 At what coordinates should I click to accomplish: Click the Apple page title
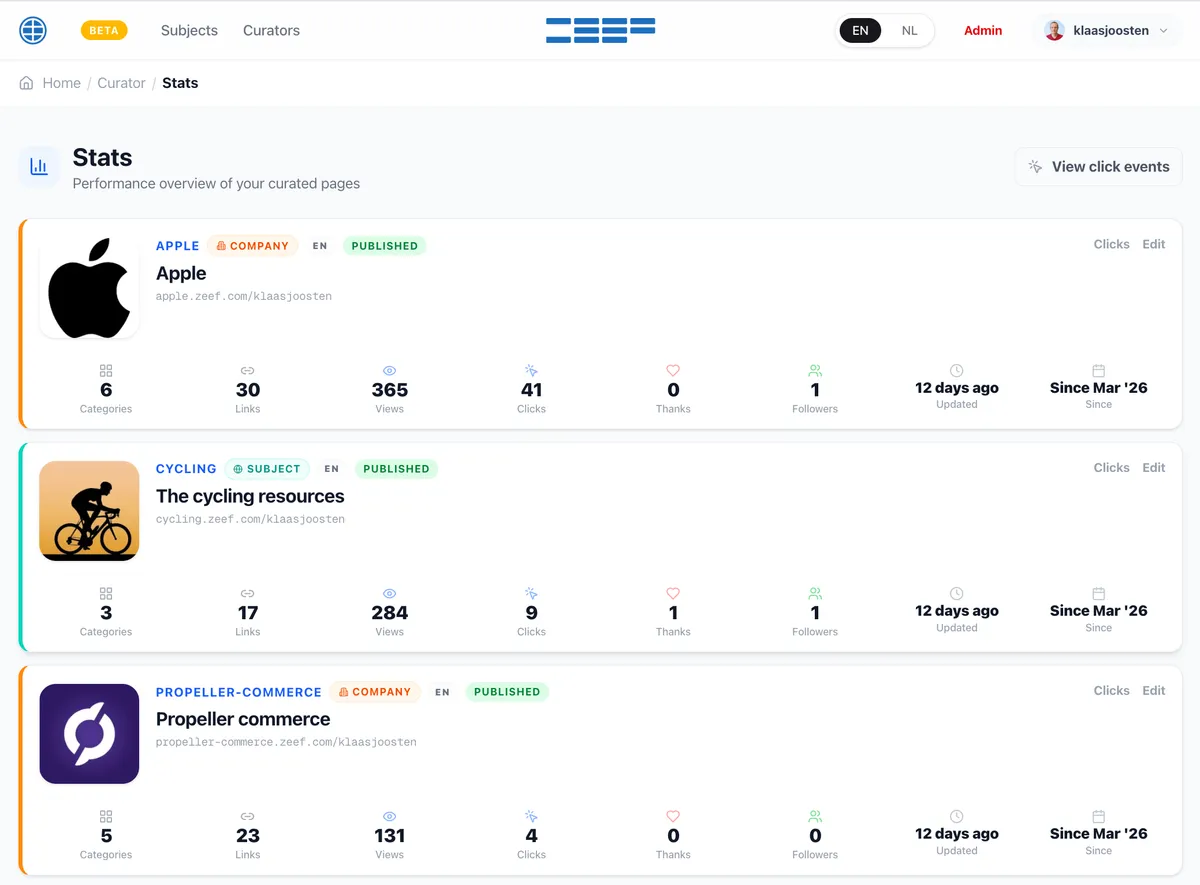coord(181,273)
